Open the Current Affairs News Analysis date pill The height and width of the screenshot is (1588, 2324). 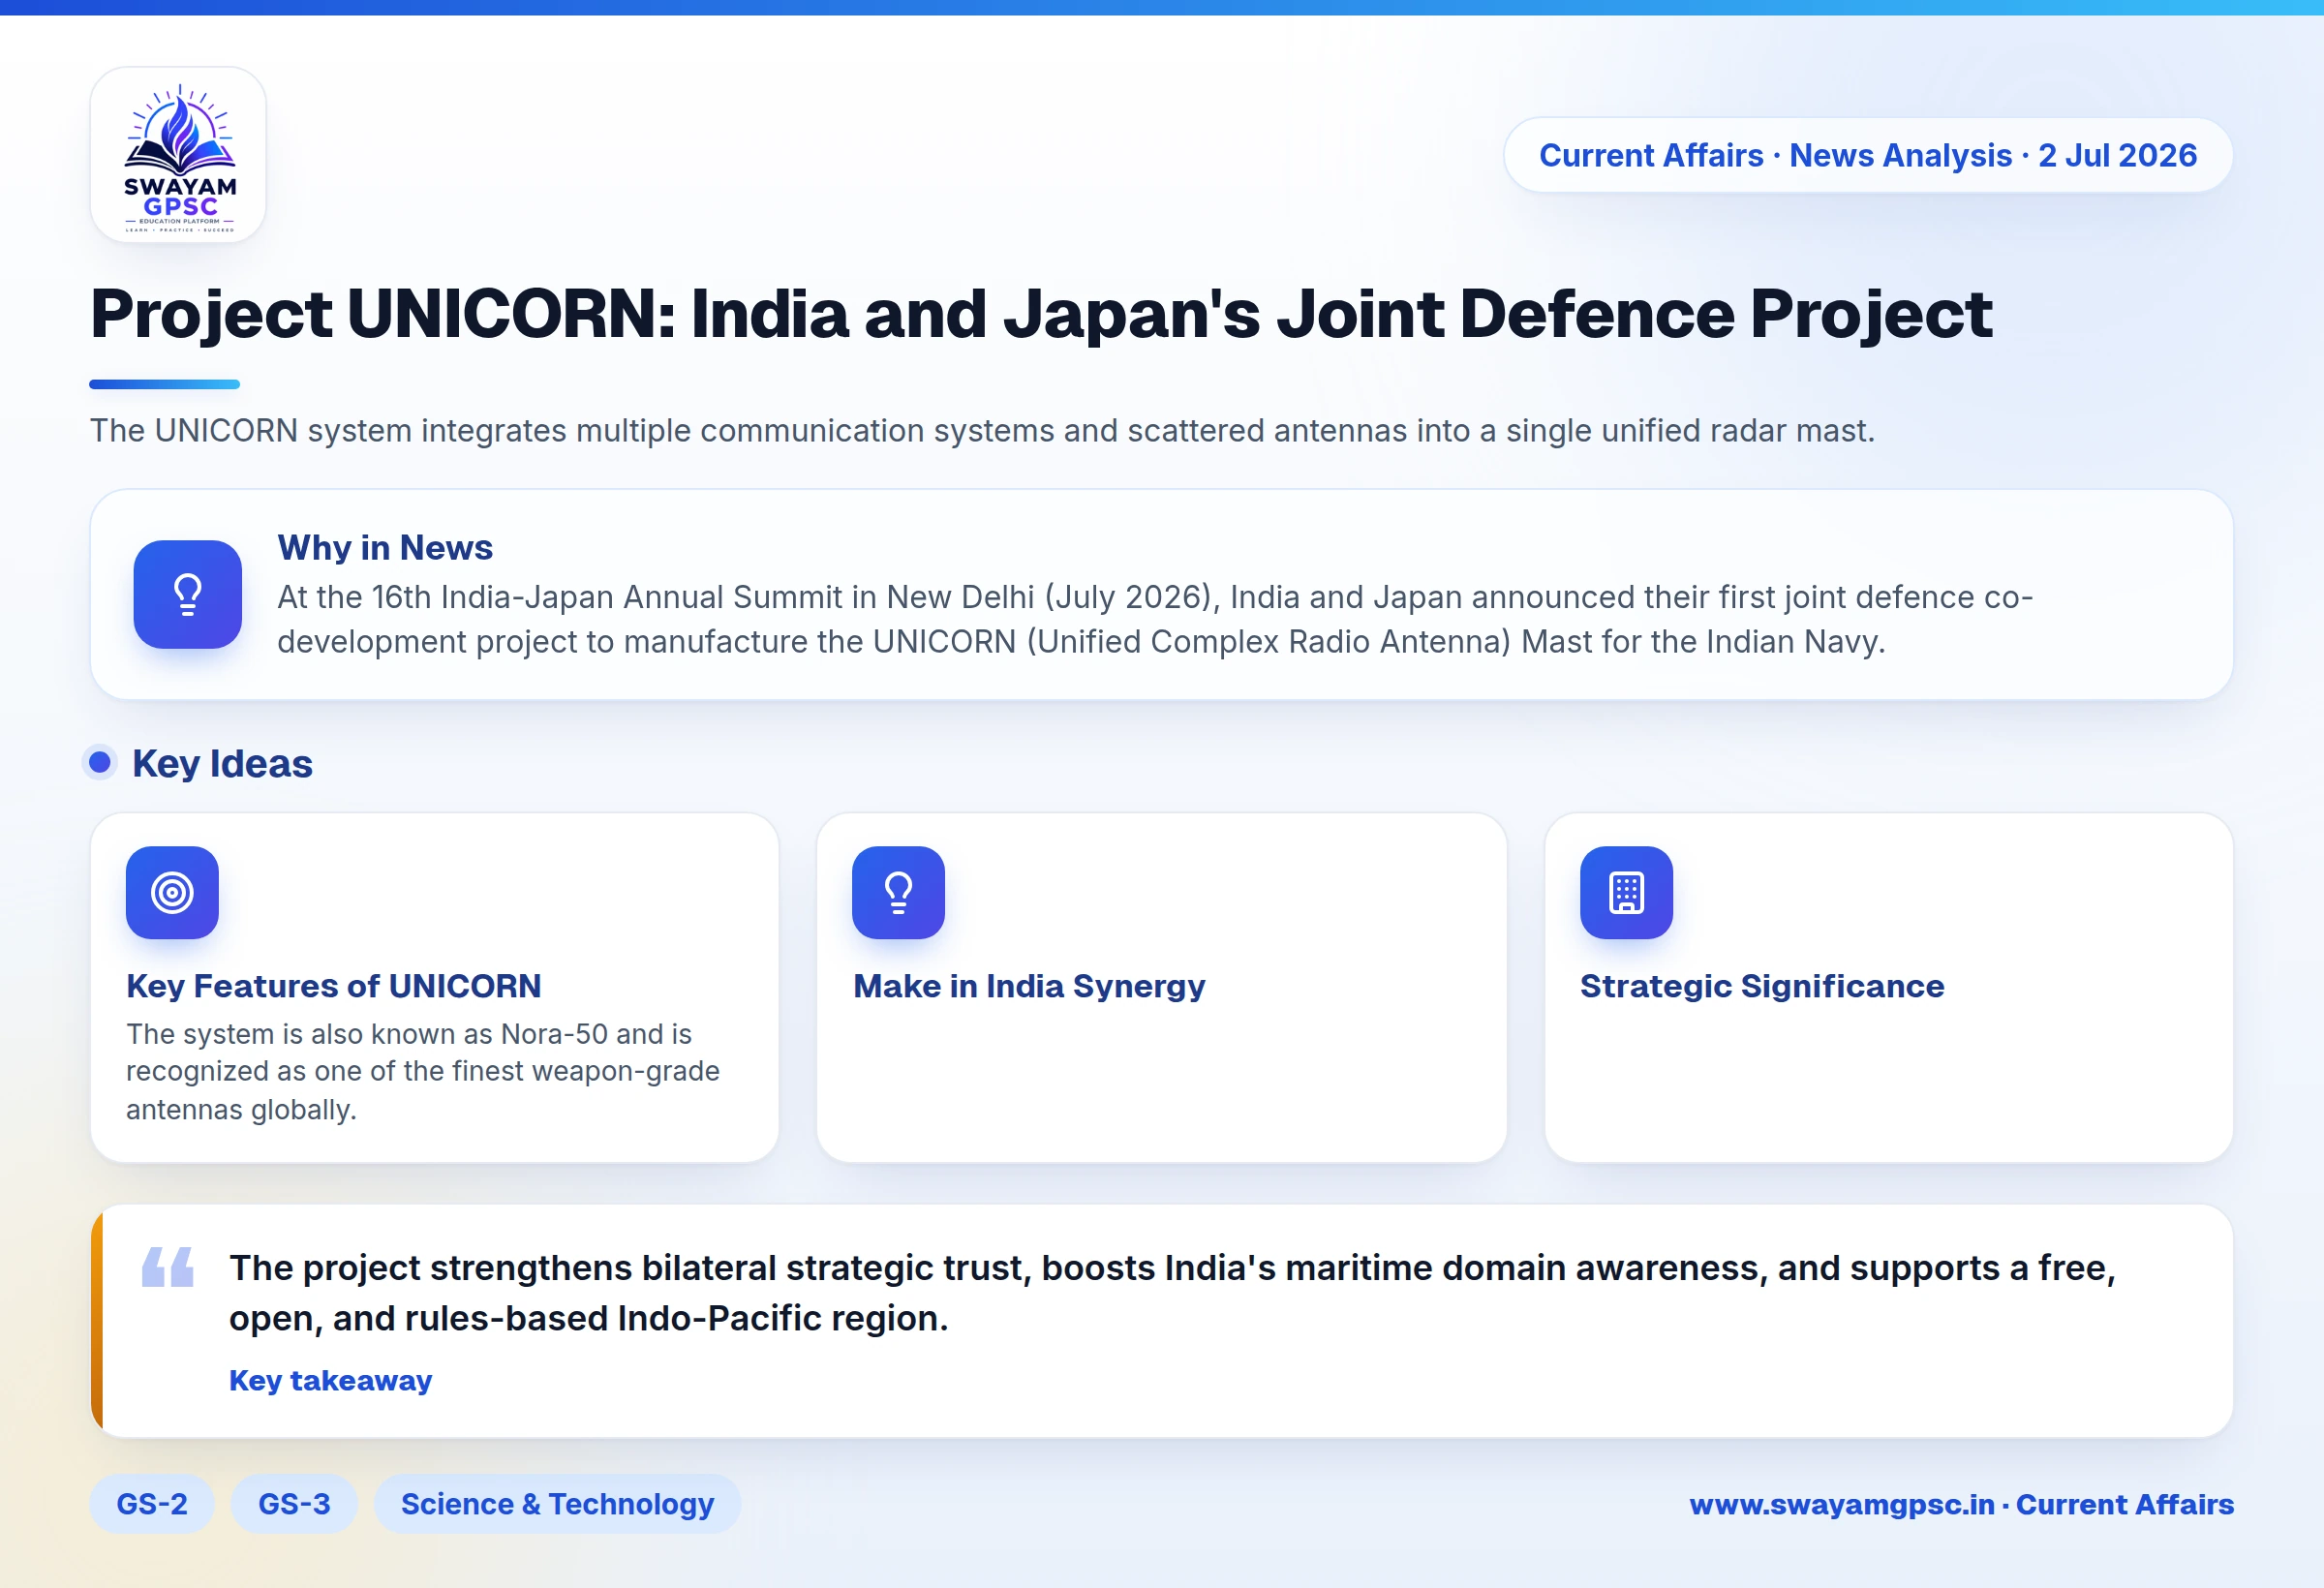(x=1868, y=155)
